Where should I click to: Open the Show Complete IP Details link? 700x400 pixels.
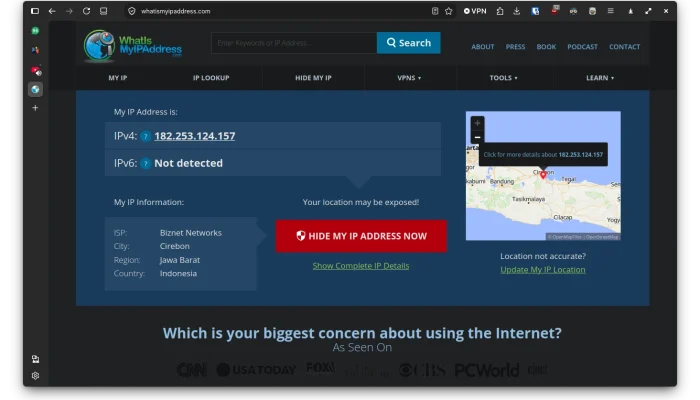(361, 266)
